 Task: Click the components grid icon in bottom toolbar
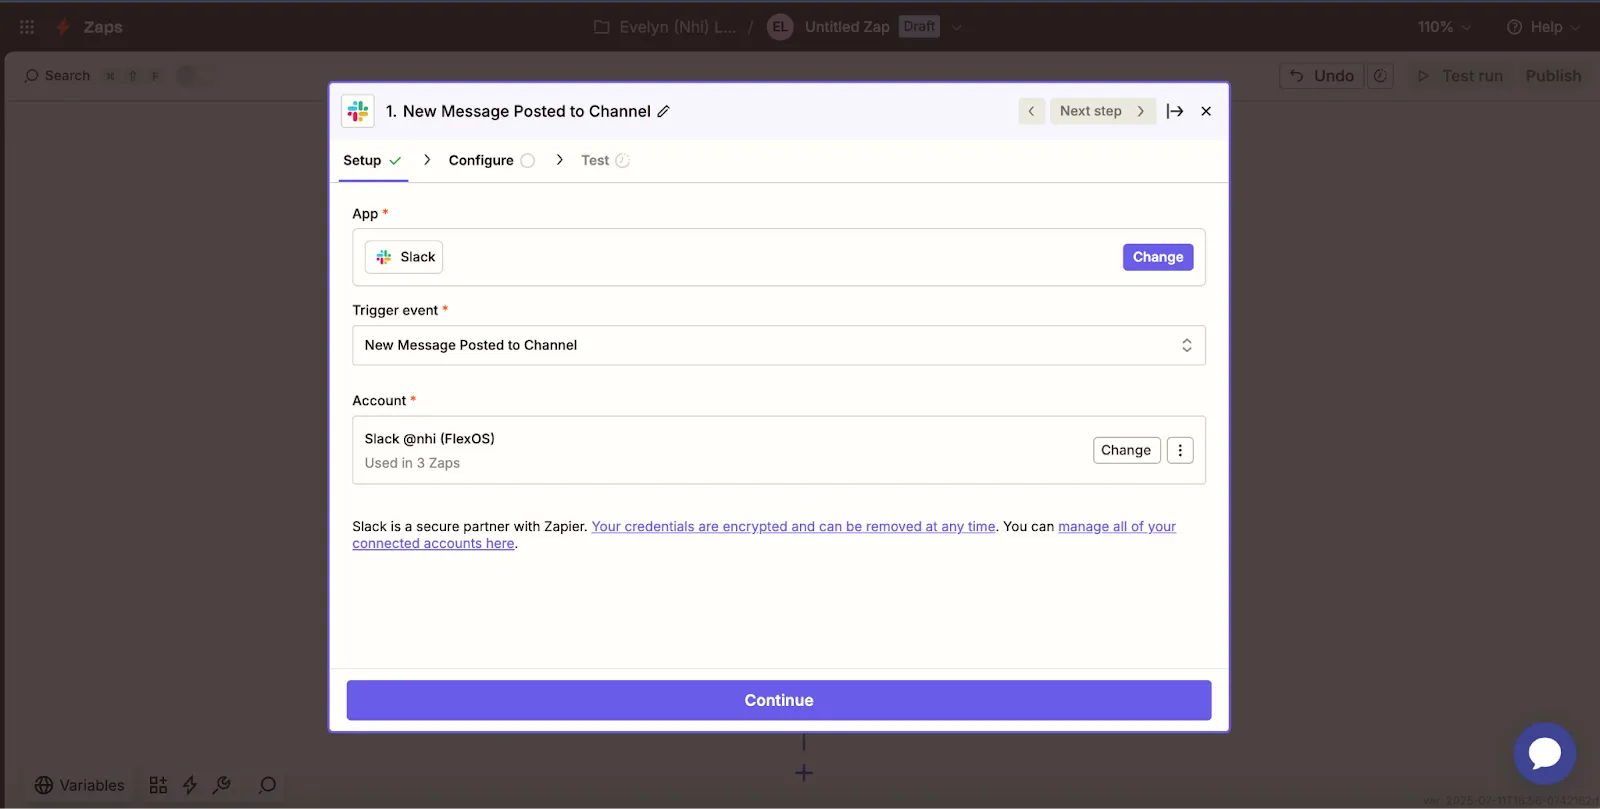pos(158,785)
